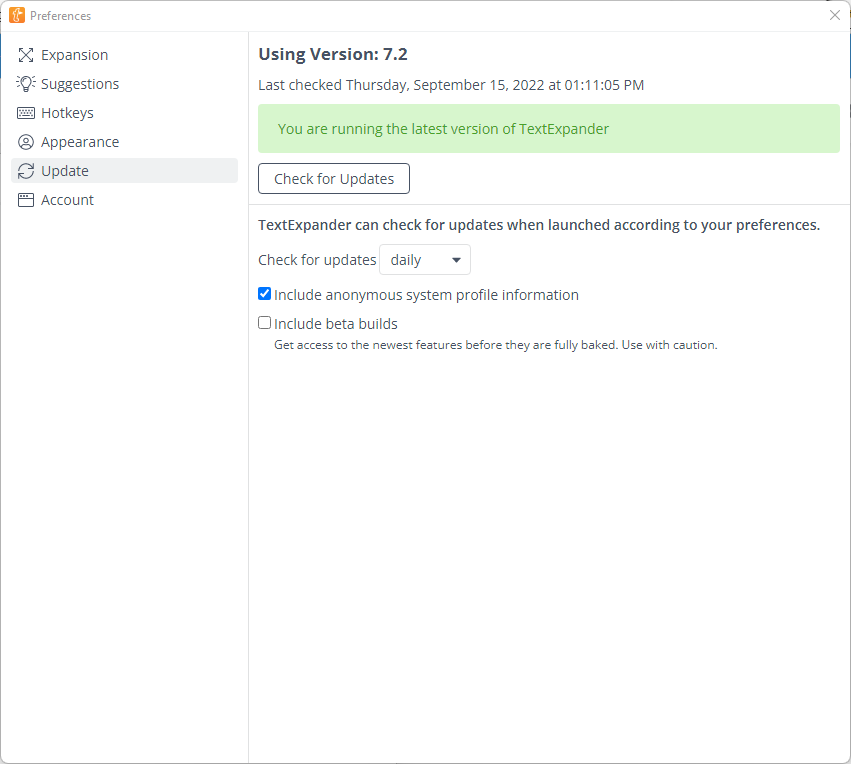The width and height of the screenshot is (851, 764).
Task: Click the 'Using Version: 7.2' heading
Action: (x=333, y=55)
